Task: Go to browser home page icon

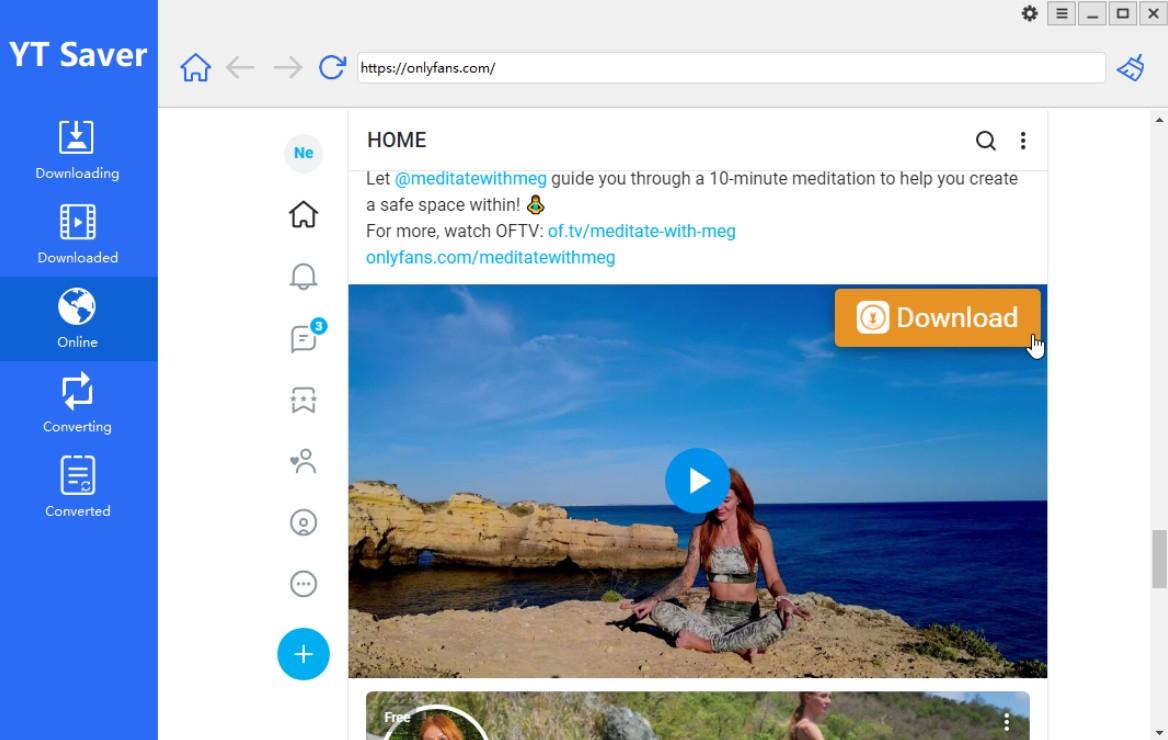Action: tap(195, 68)
